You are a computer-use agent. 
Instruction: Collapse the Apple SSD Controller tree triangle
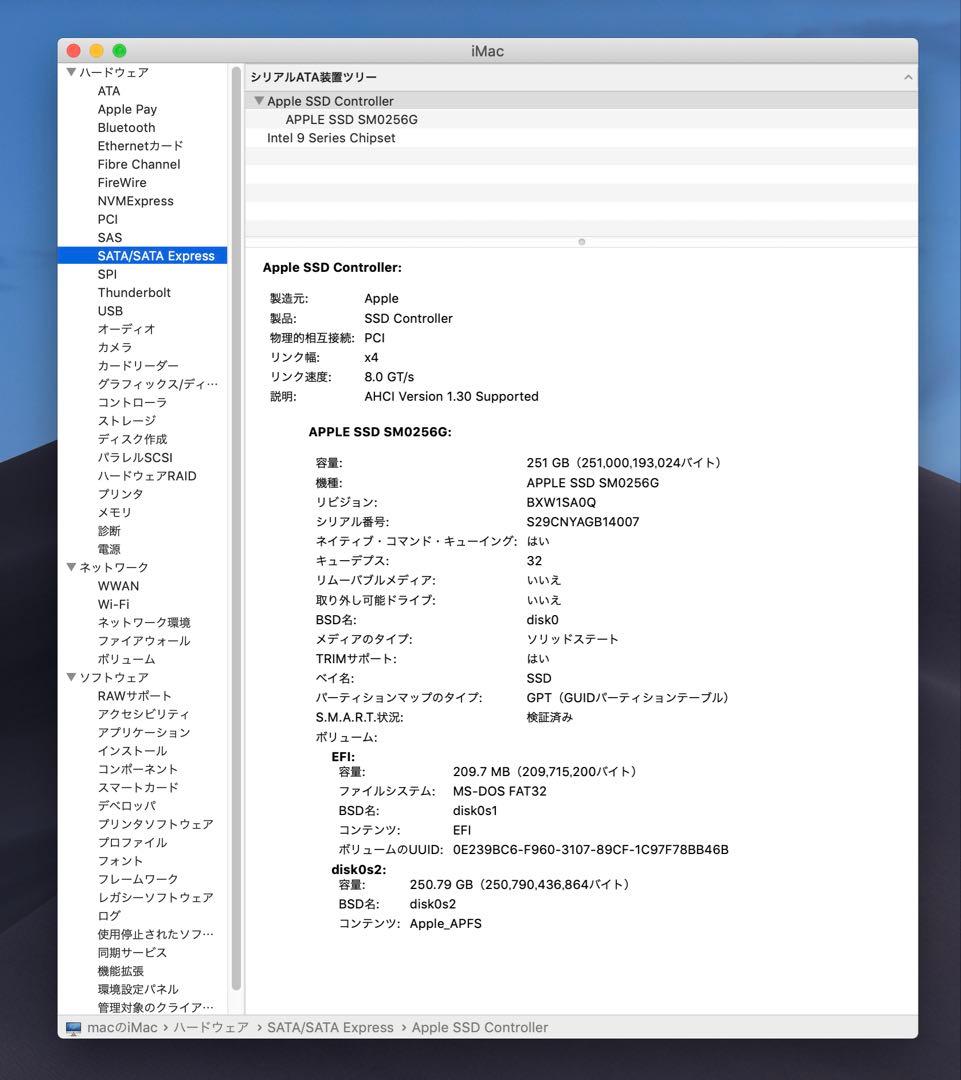pos(259,101)
